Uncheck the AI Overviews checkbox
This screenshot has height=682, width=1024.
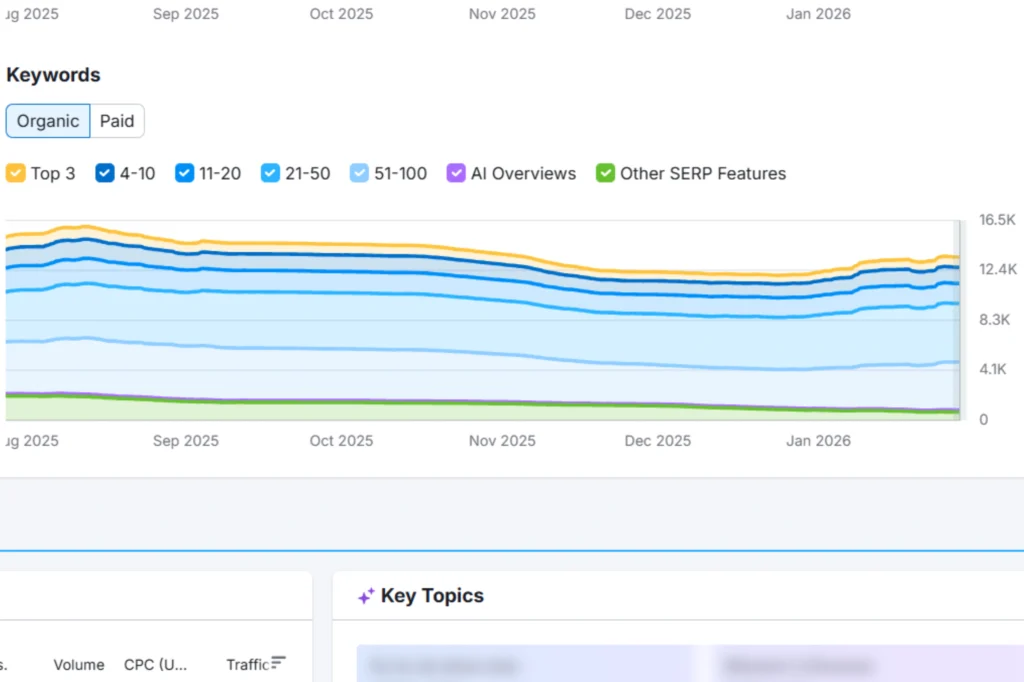(x=455, y=173)
